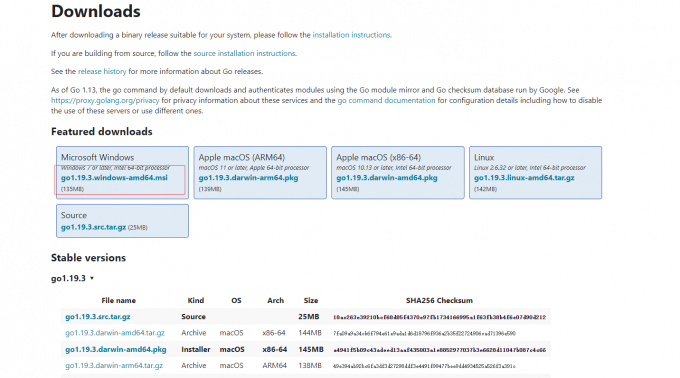680x378 pixels.
Task: Click go1.19.3.src.tar.gz in the table
Action: pos(98,317)
